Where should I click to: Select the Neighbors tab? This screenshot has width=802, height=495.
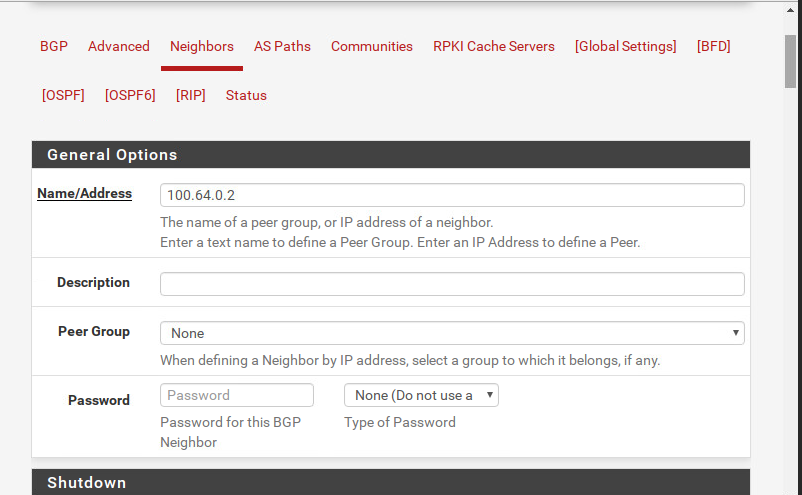[202, 46]
